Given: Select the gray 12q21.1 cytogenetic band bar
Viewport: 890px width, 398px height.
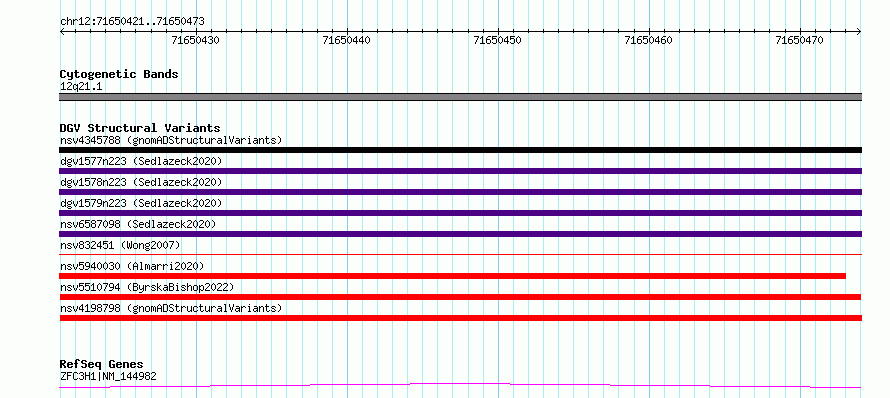Looking at the screenshot, I should pyautogui.click(x=460, y=97).
